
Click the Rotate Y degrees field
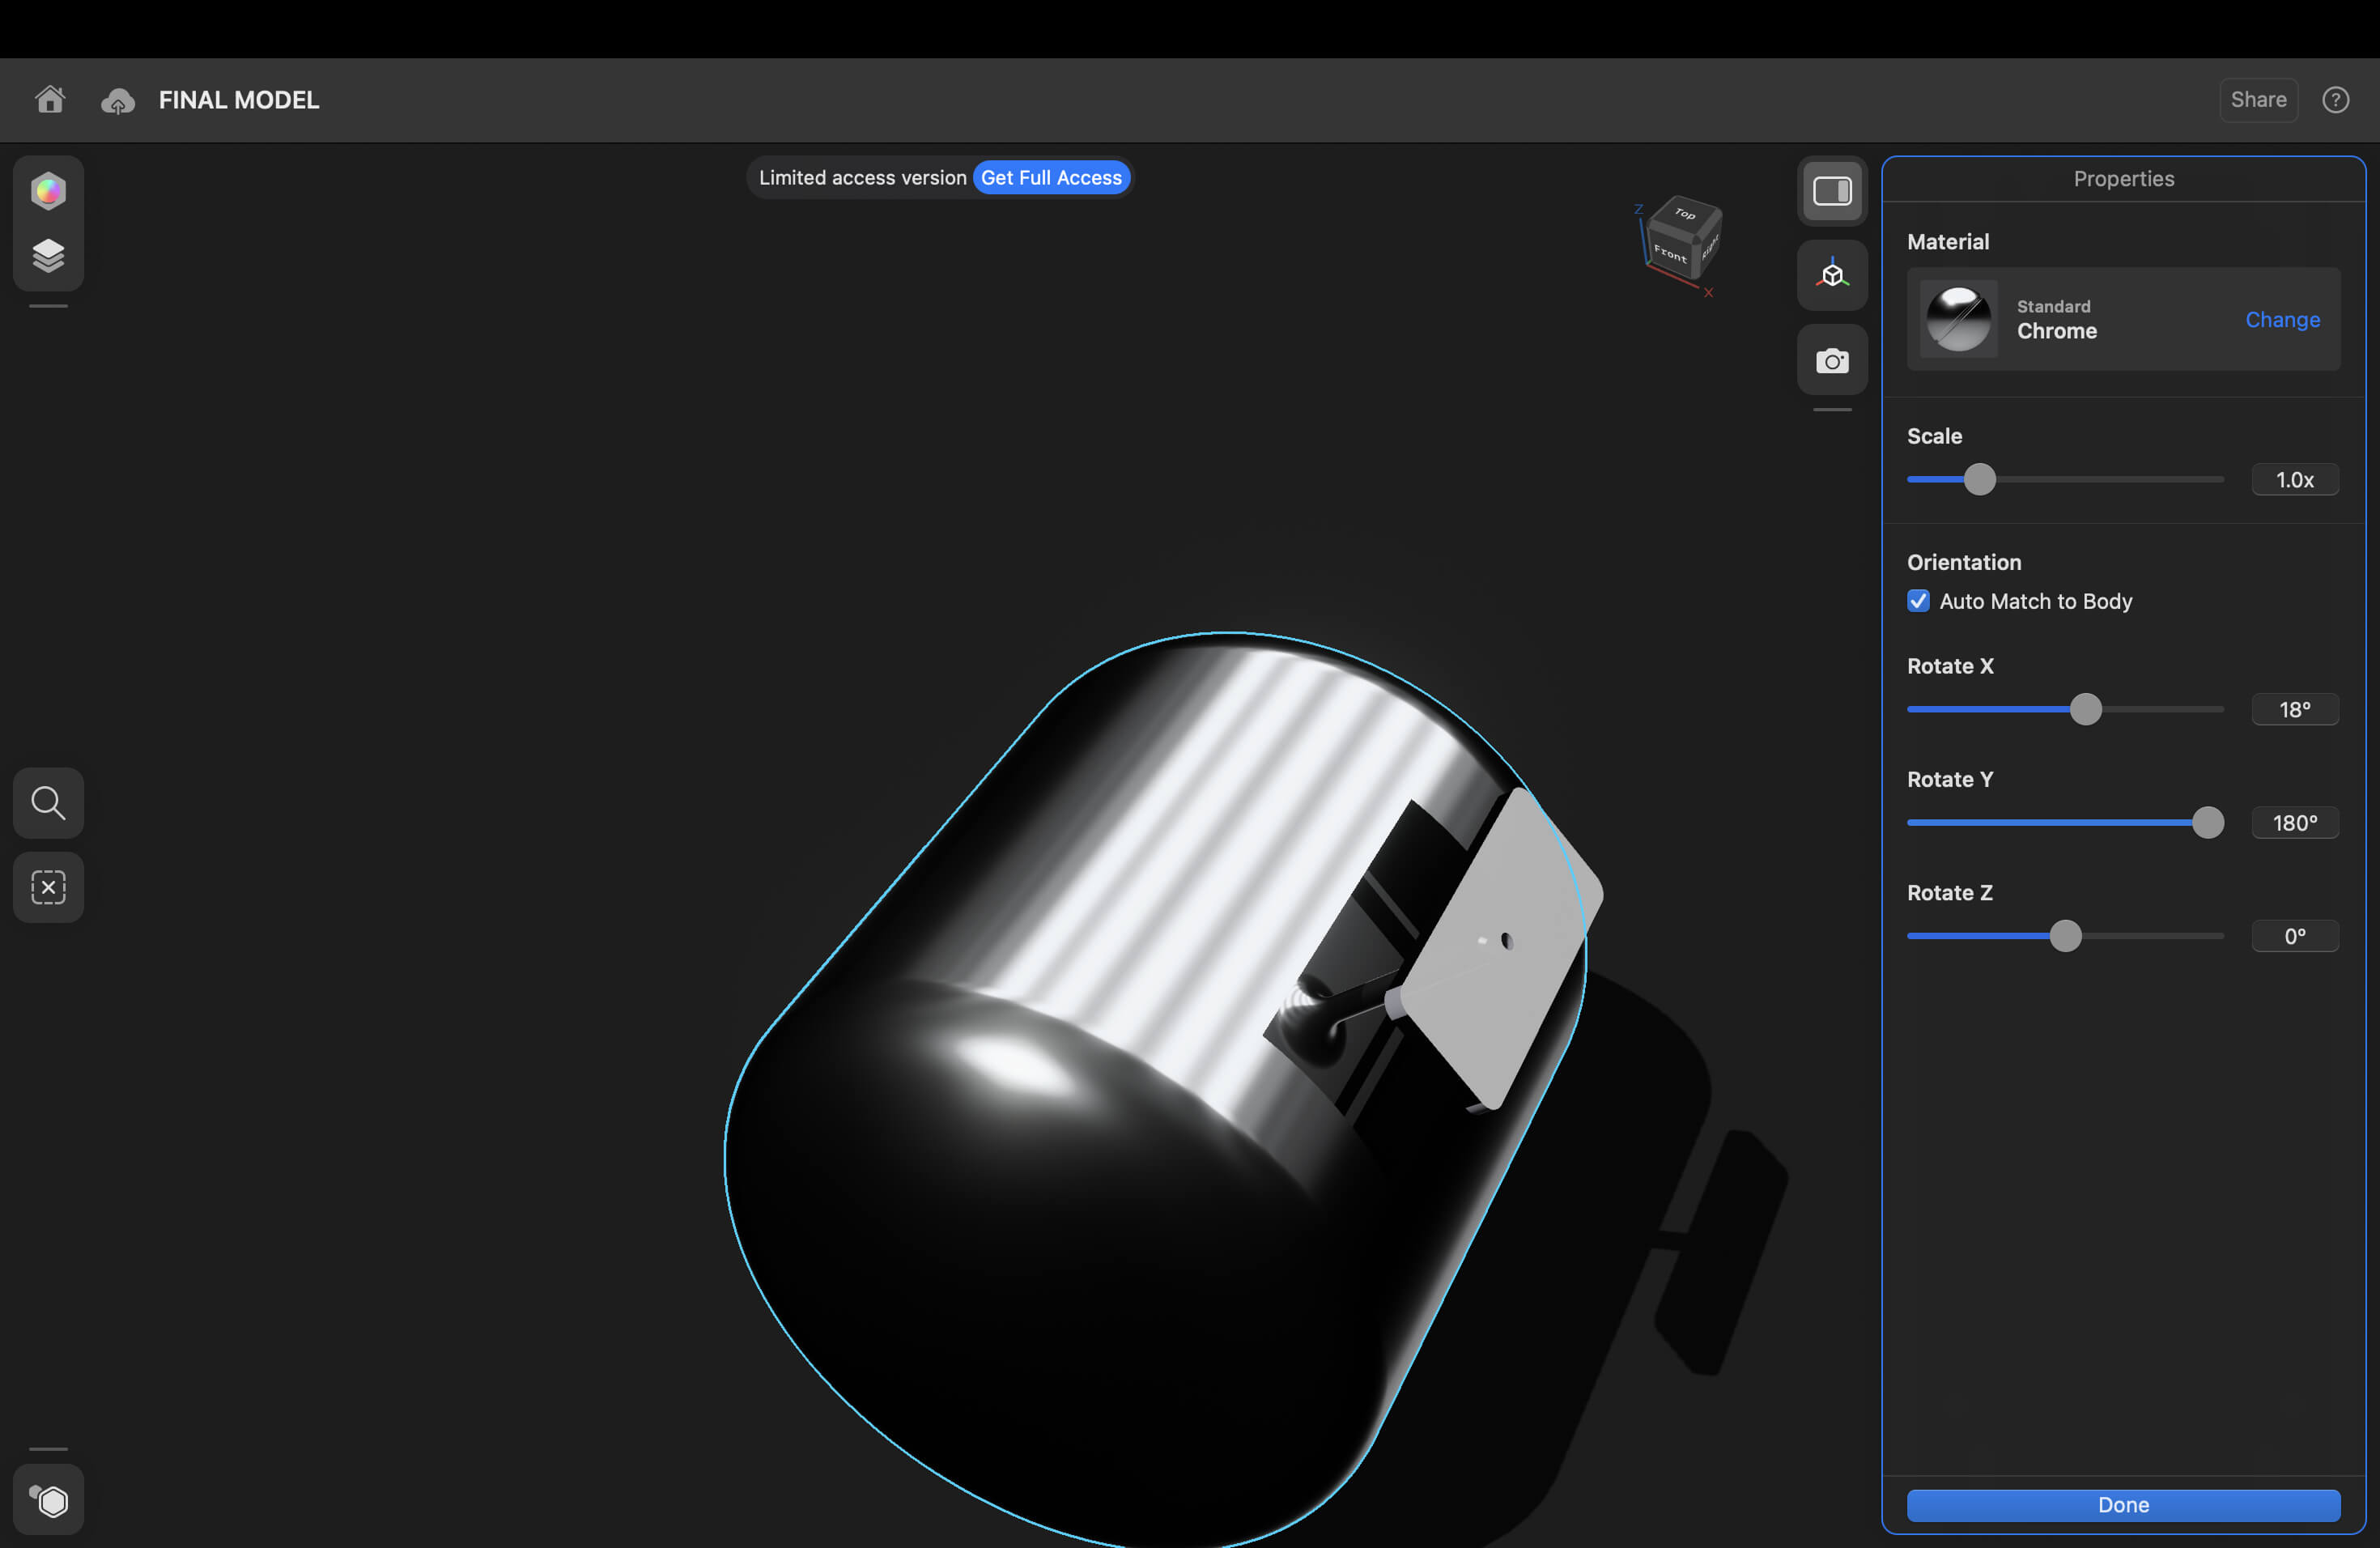pyautogui.click(x=2294, y=823)
